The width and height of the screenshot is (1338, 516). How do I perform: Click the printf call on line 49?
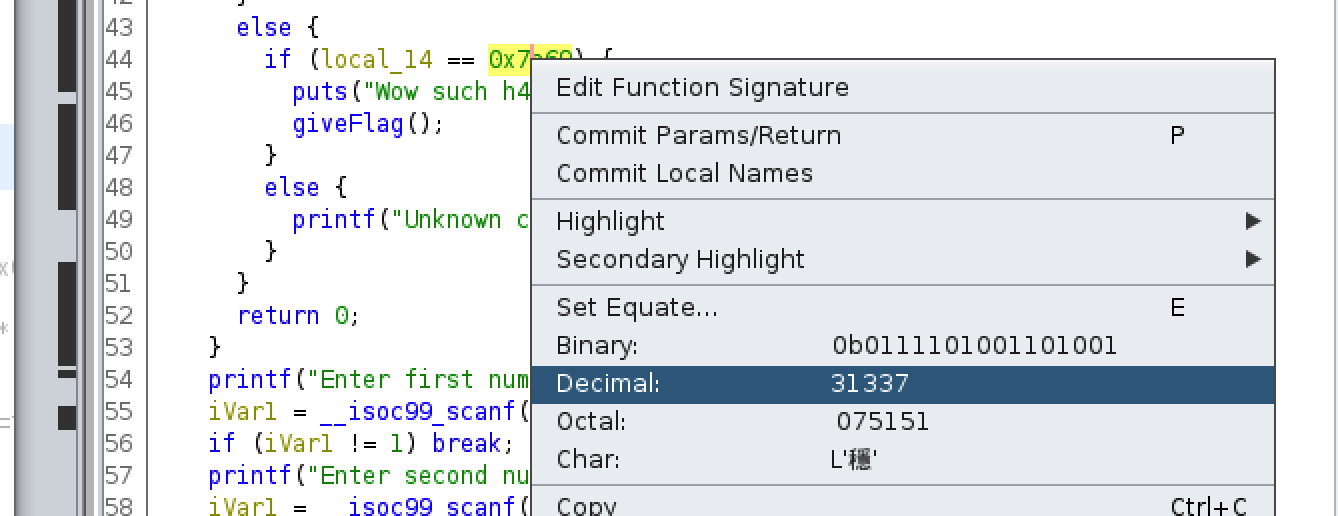click(x=334, y=220)
